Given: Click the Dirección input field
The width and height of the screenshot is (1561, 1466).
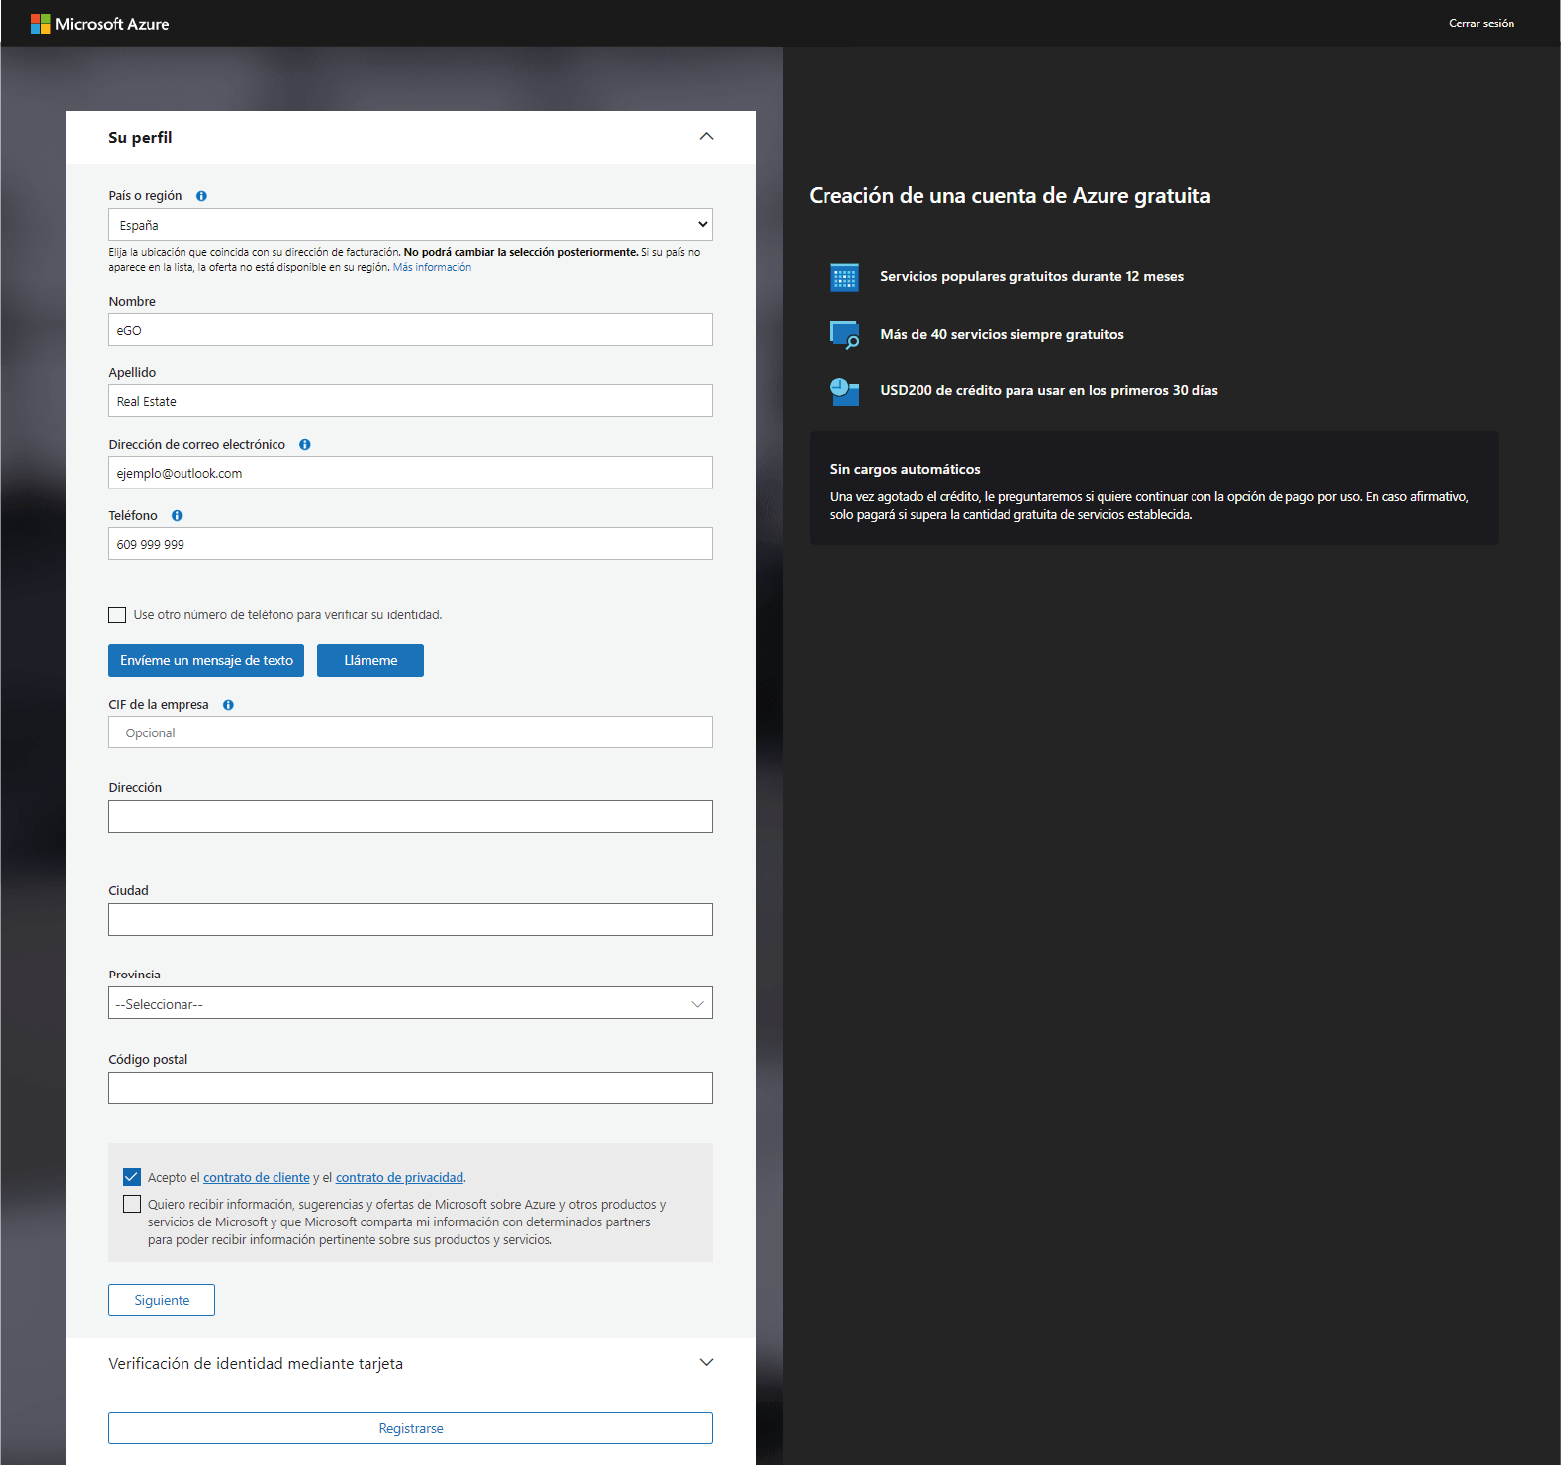Looking at the screenshot, I should coord(410,817).
